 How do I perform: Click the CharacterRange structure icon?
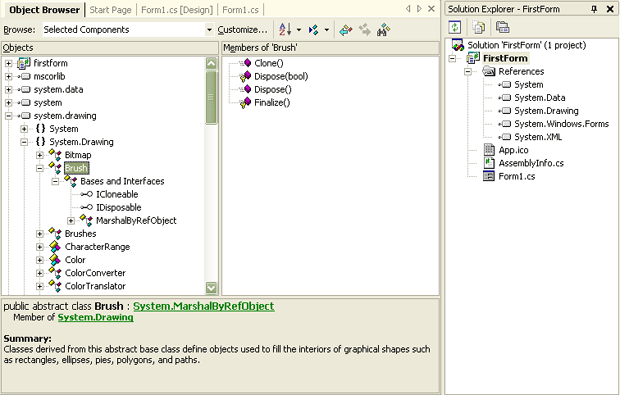click(55, 247)
